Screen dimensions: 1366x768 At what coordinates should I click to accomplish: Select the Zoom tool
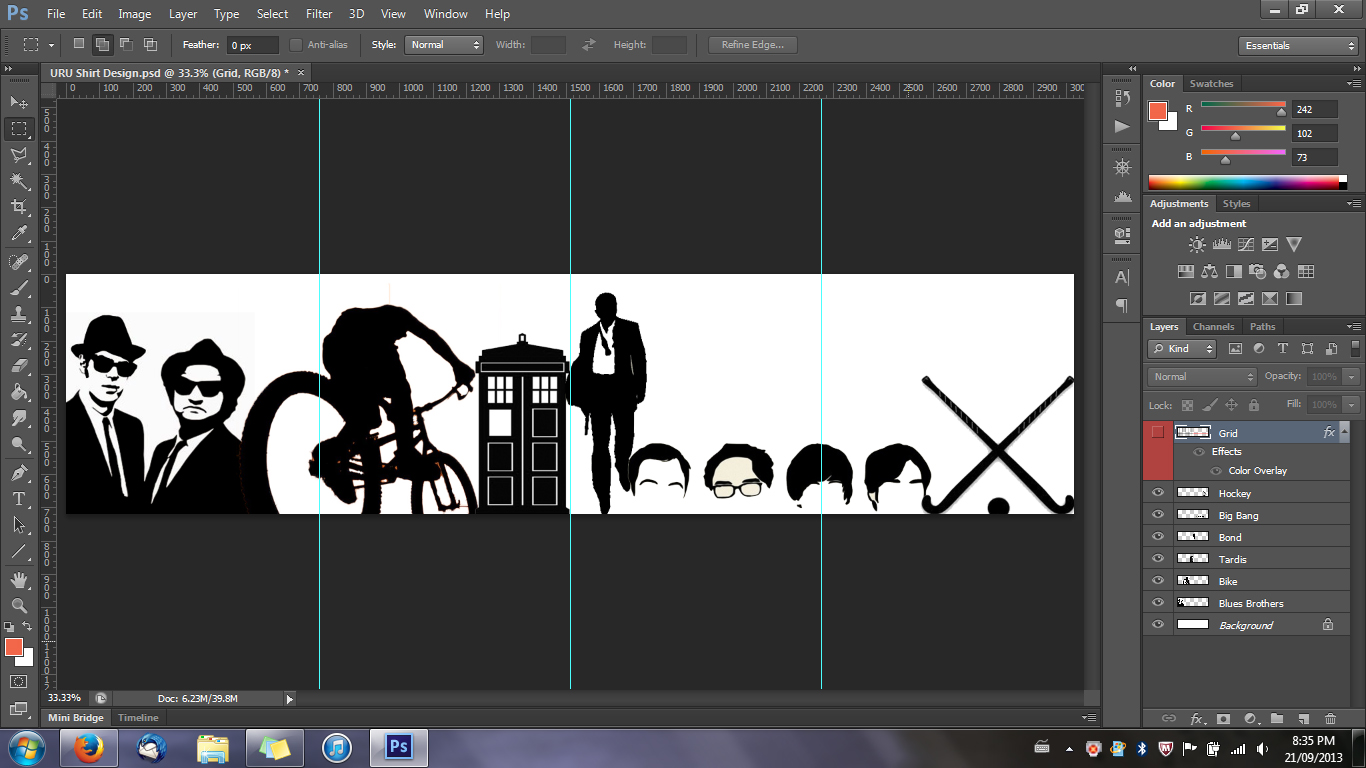click(x=19, y=605)
